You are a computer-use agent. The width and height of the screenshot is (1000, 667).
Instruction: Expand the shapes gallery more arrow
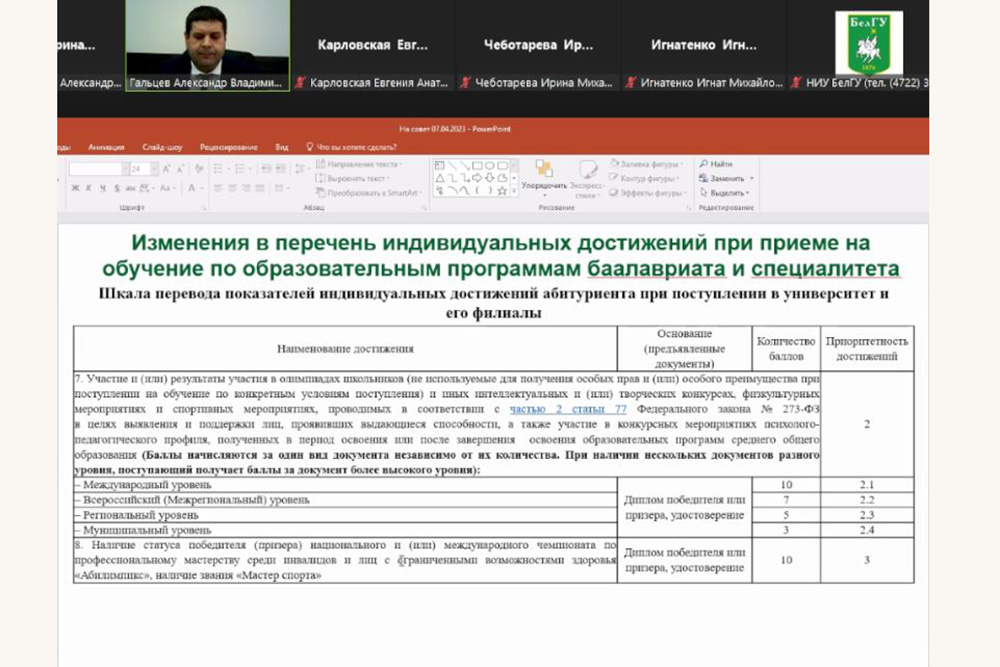pos(514,190)
